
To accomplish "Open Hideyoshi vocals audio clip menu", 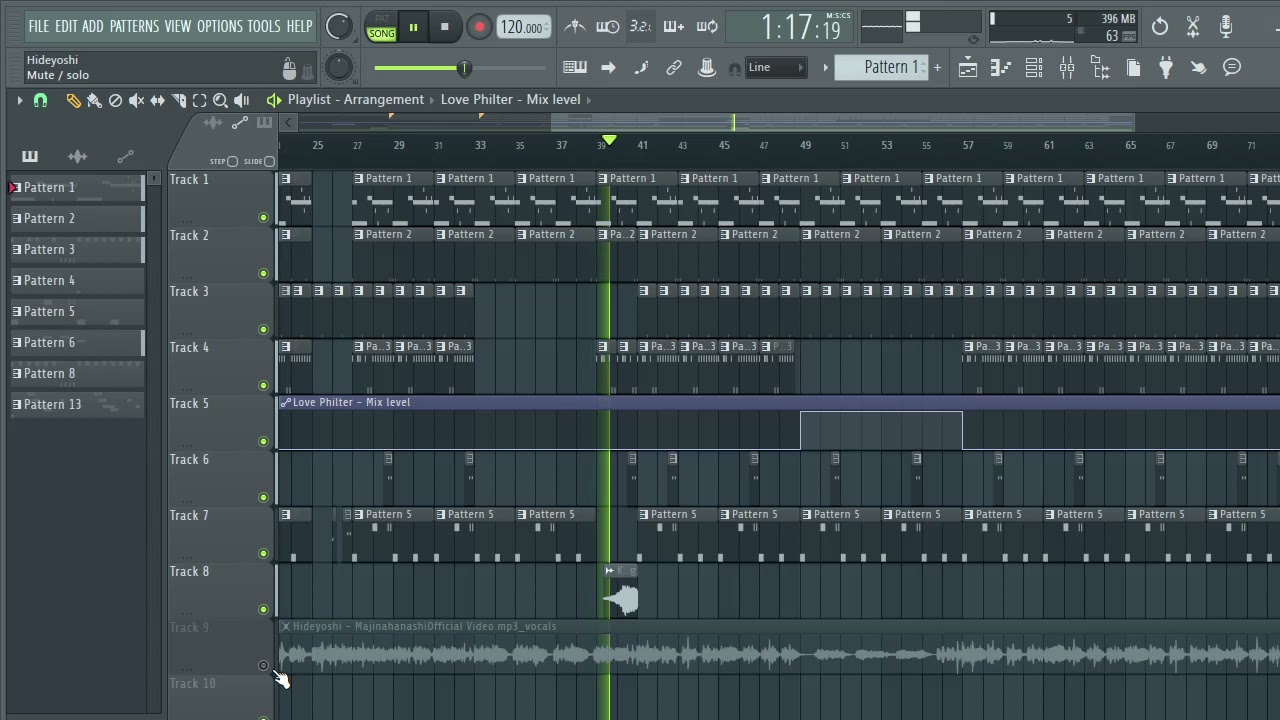I will (x=286, y=626).
